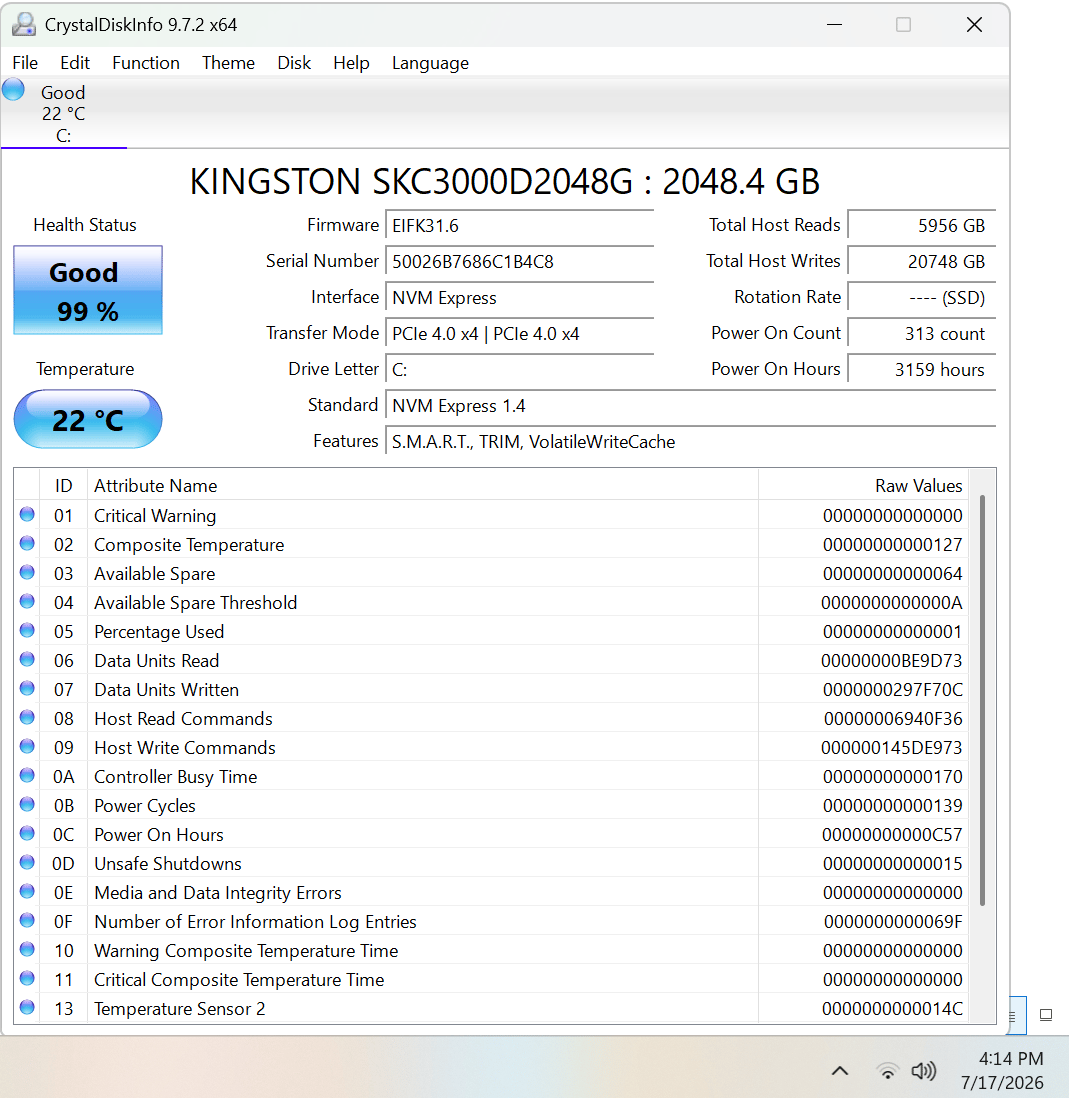The width and height of the screenshot is (1069, 1098).
Task: Click the Rotation Rate value ---- (SSD)
Action: coord(921,298)
